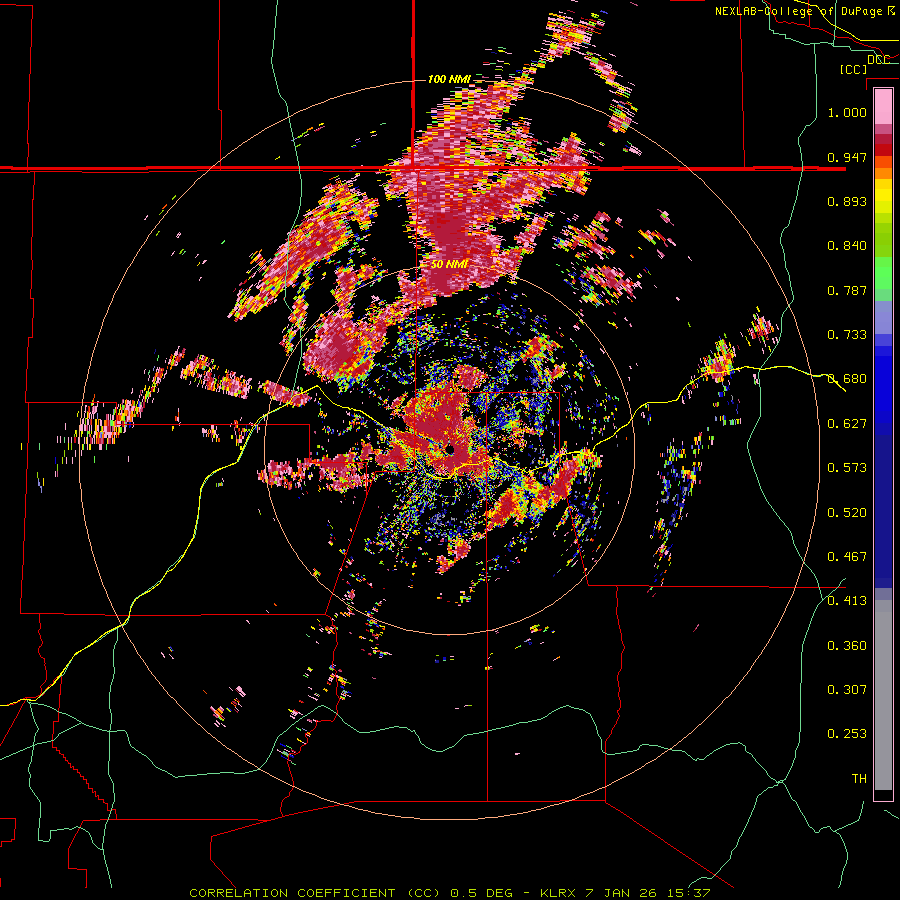The height and width of the screenshot is (900, 900).
Task: Click the black radar site dot at center
Action: click(450, 449)
